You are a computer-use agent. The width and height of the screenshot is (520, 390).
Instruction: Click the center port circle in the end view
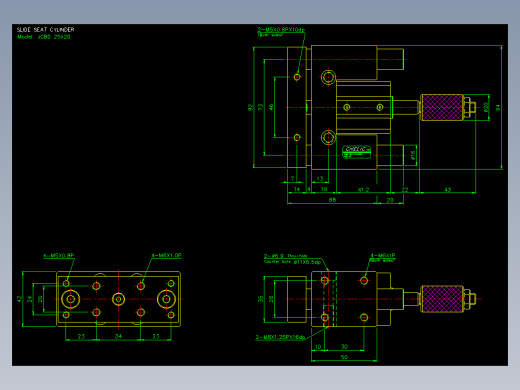pos(118,299)
